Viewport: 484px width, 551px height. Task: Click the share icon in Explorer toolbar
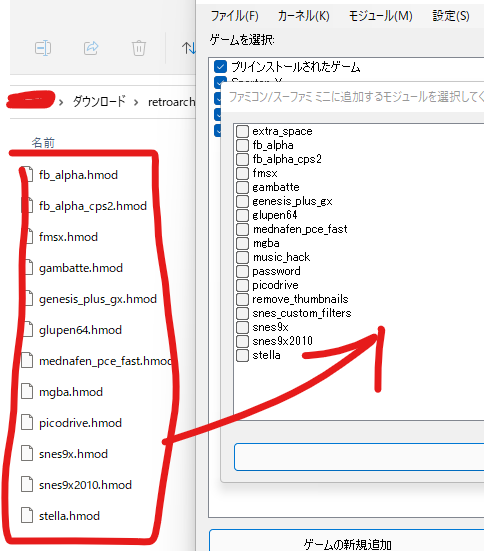pyautogui.click(x=91, y=48)
